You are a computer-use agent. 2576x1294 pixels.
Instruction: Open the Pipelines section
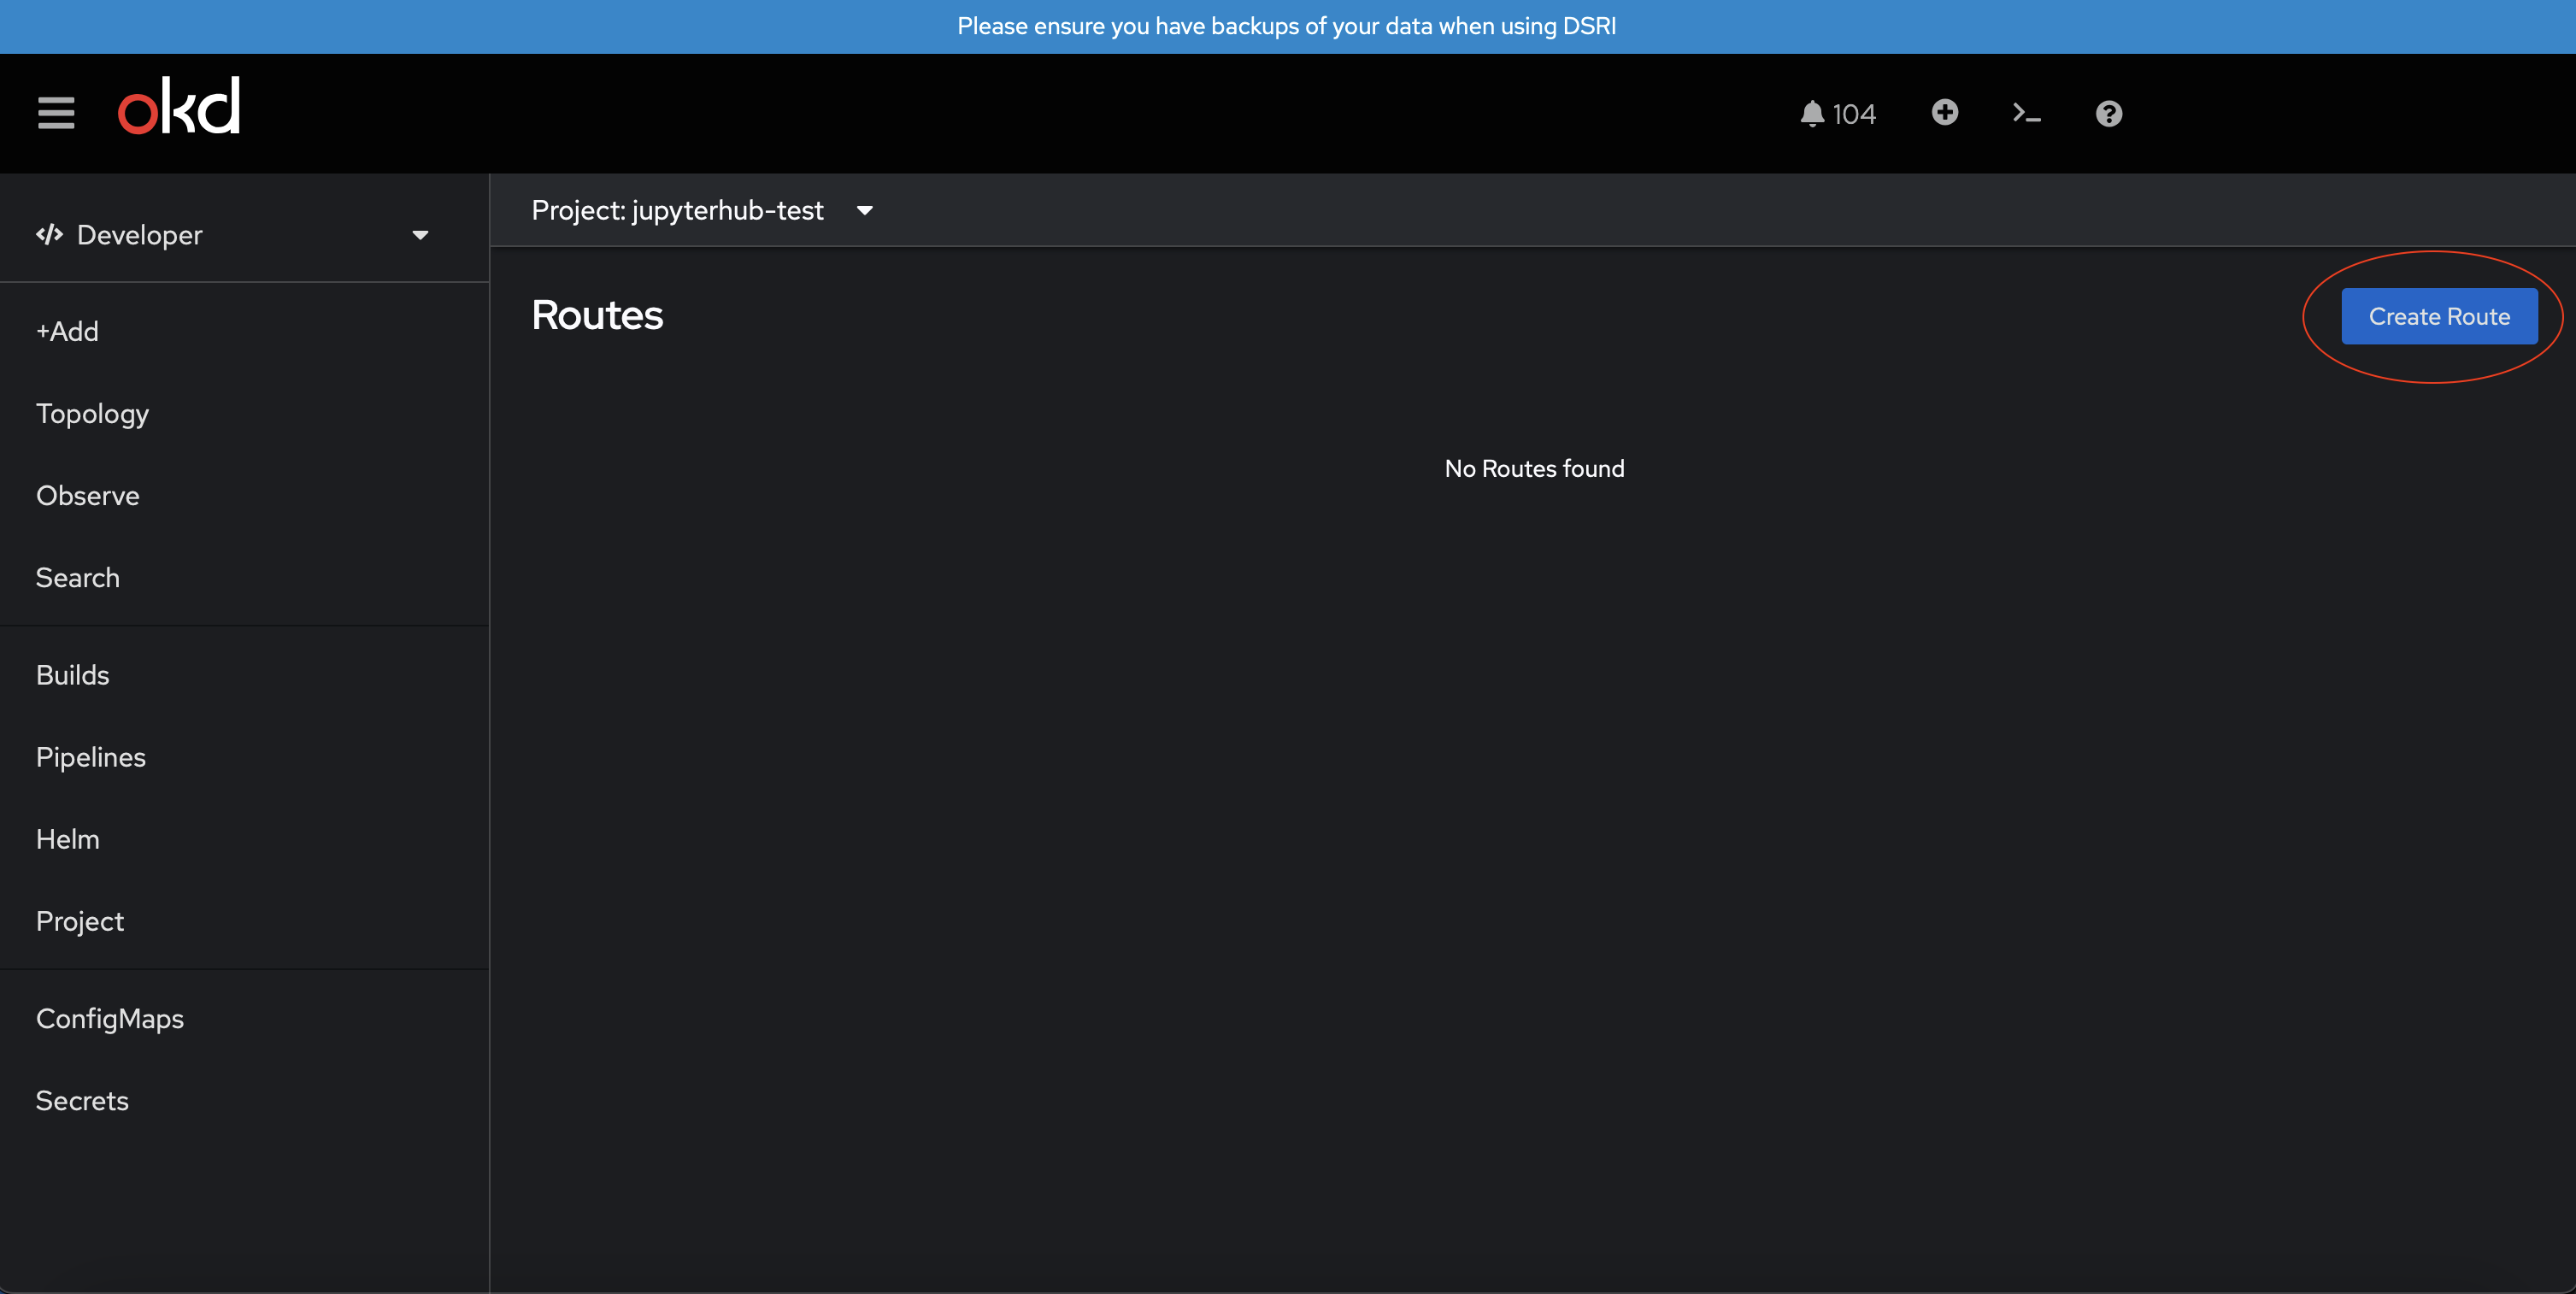click(90, 757)
